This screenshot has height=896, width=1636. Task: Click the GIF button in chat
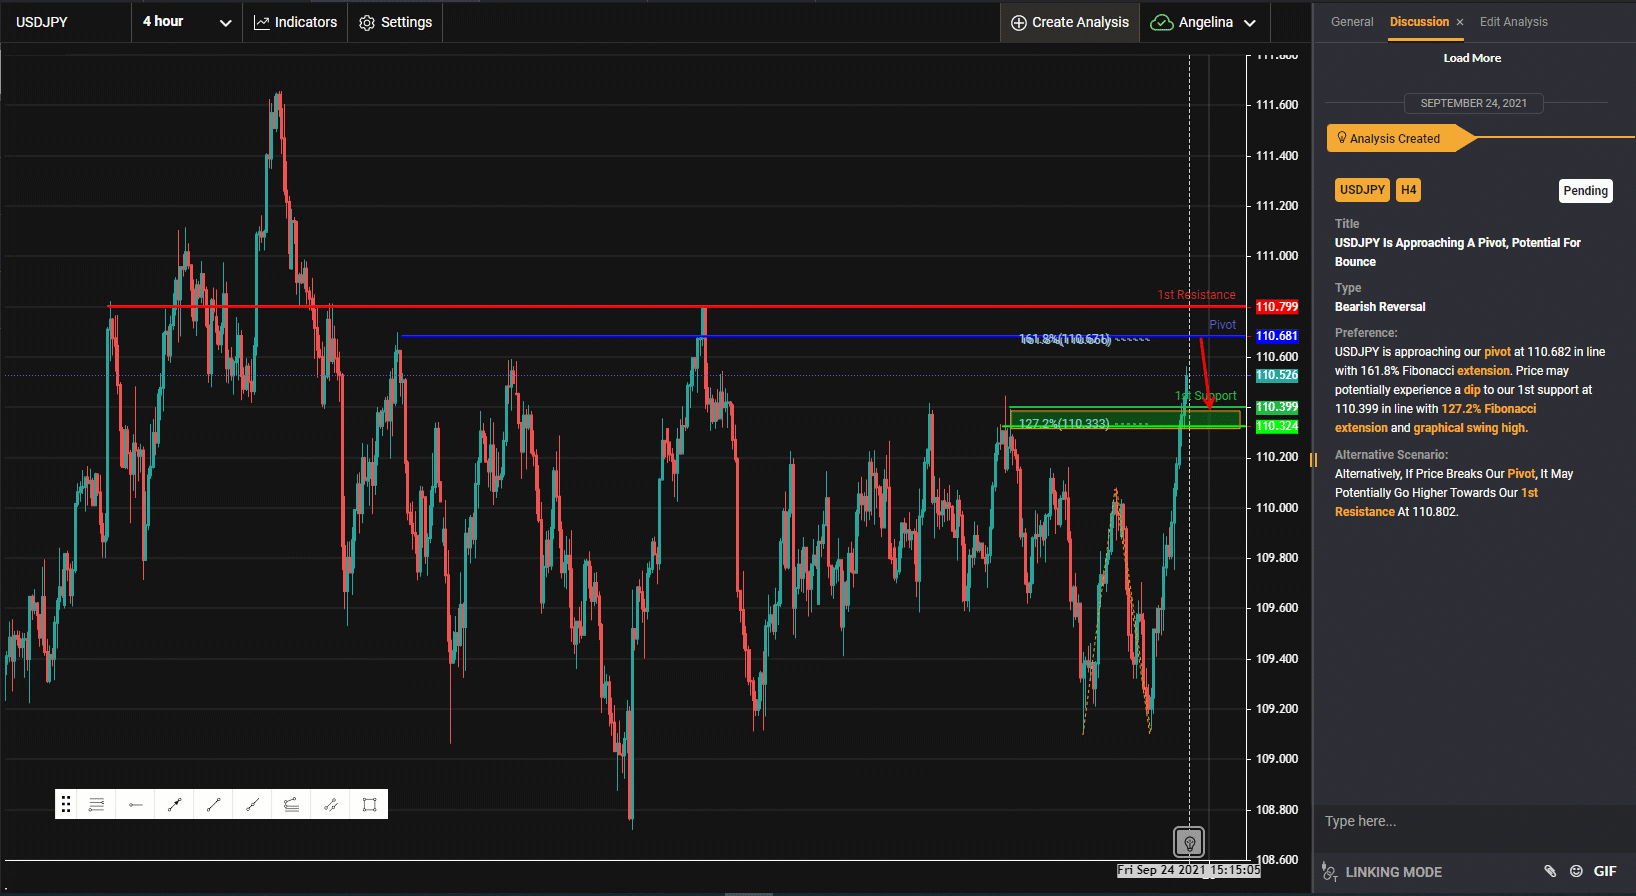coord(1605,871)
